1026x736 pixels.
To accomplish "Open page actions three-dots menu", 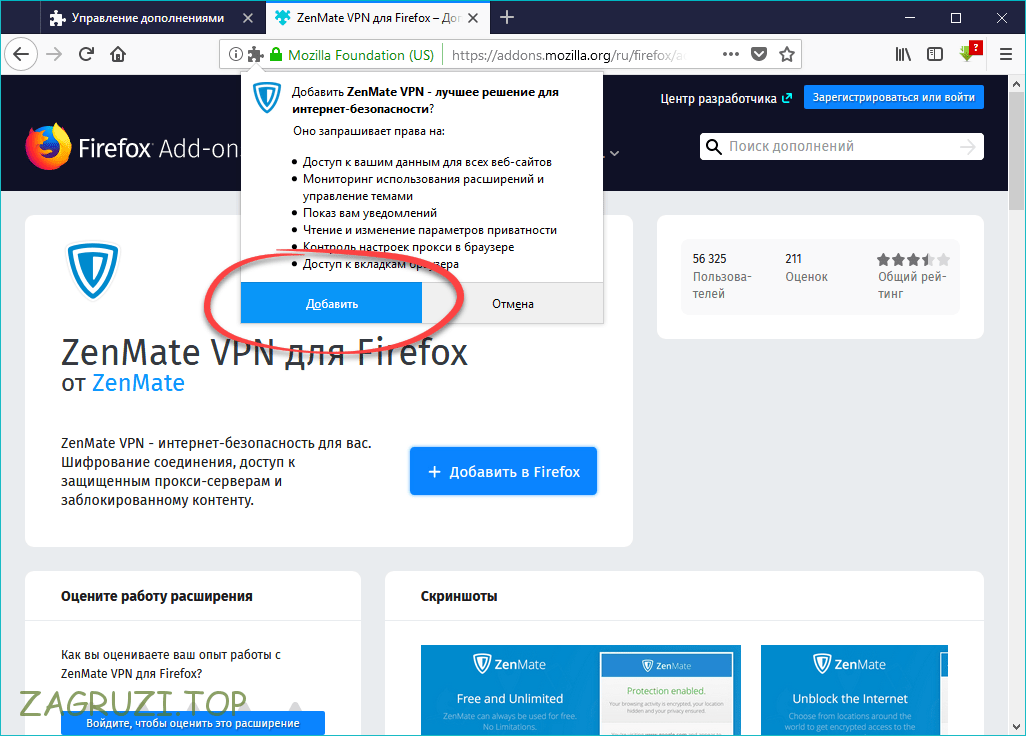I will point(731,54).
